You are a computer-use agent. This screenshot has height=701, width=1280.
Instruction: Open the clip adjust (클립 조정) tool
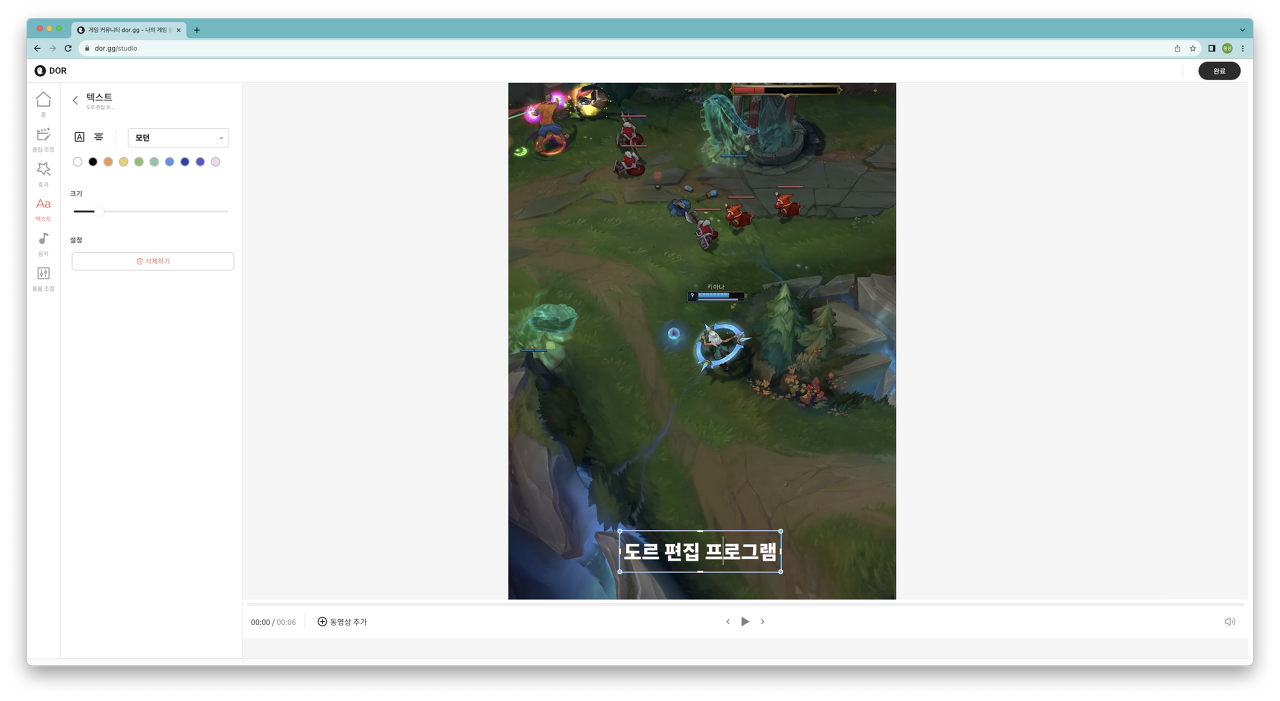pyautogui.click(x=43, y=138)
